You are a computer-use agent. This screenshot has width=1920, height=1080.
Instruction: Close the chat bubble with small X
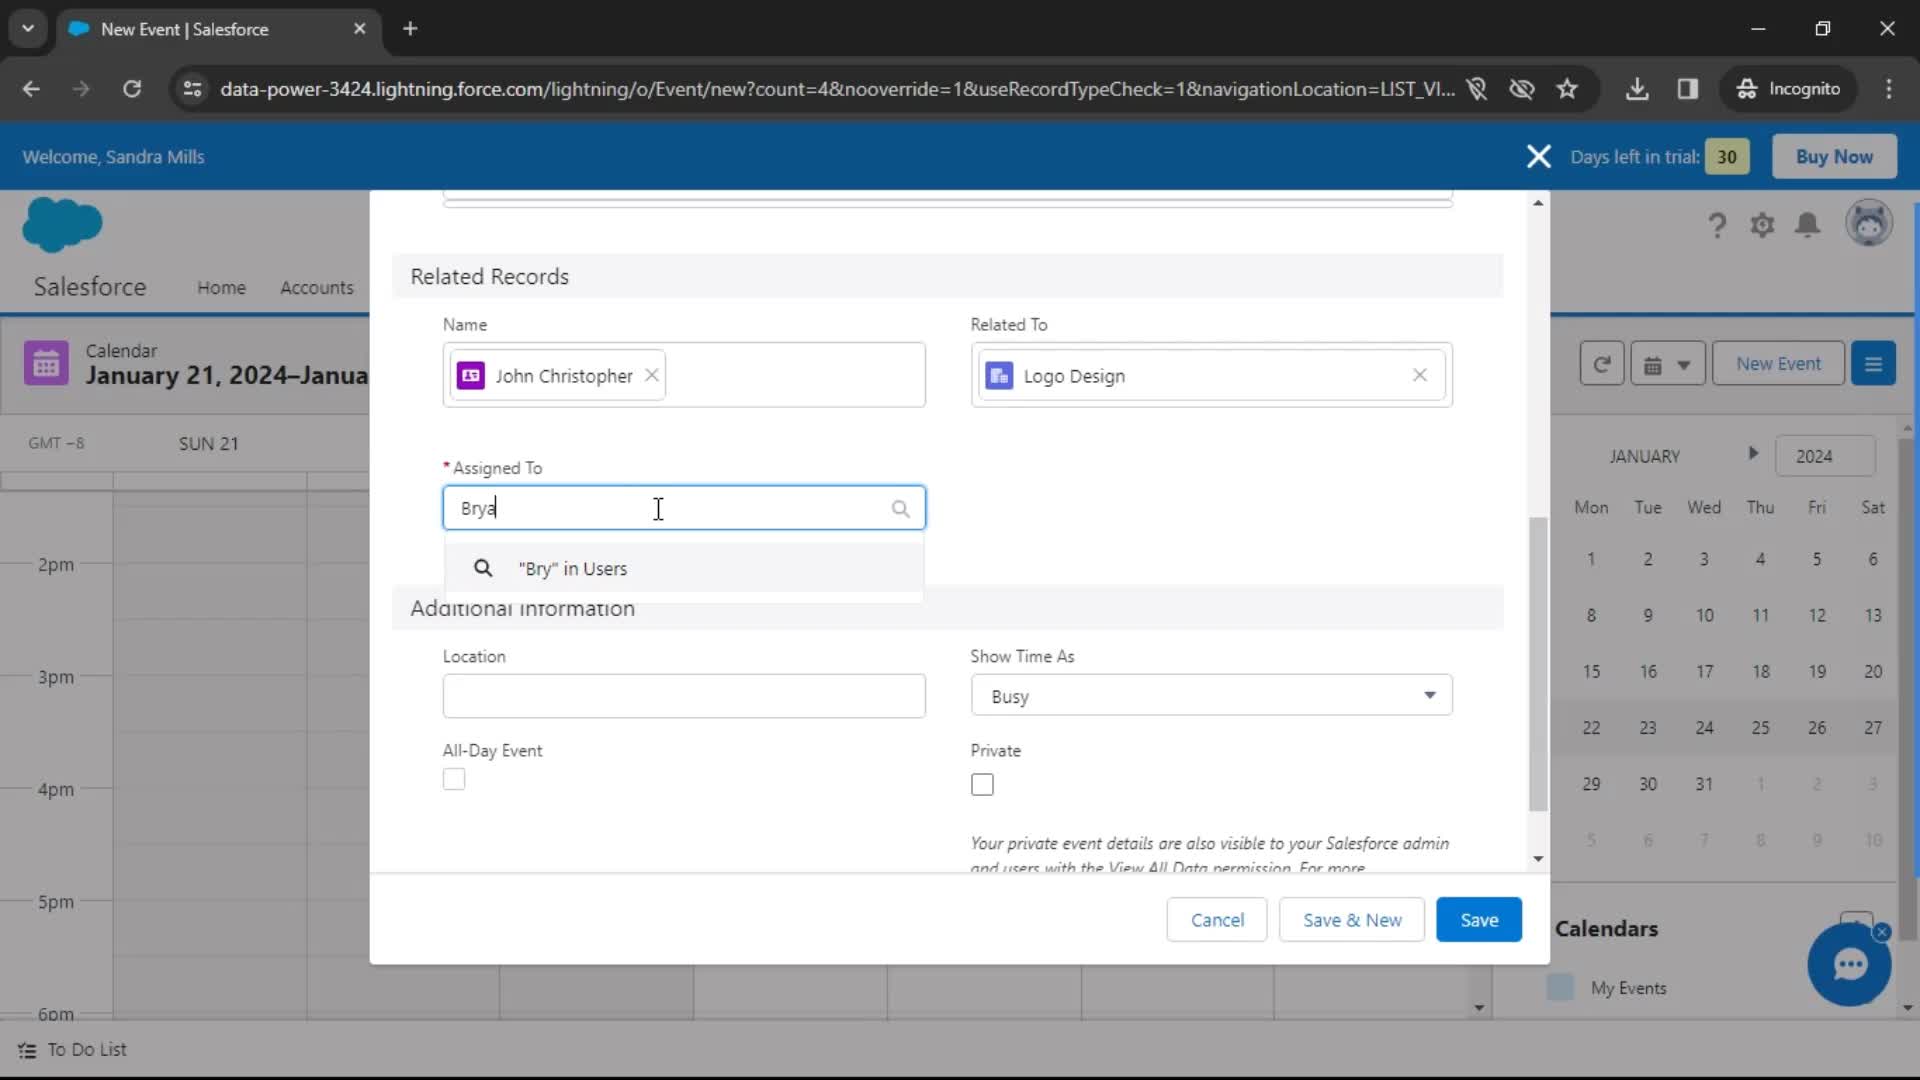pyautogui.click(x=1882, y=932)
